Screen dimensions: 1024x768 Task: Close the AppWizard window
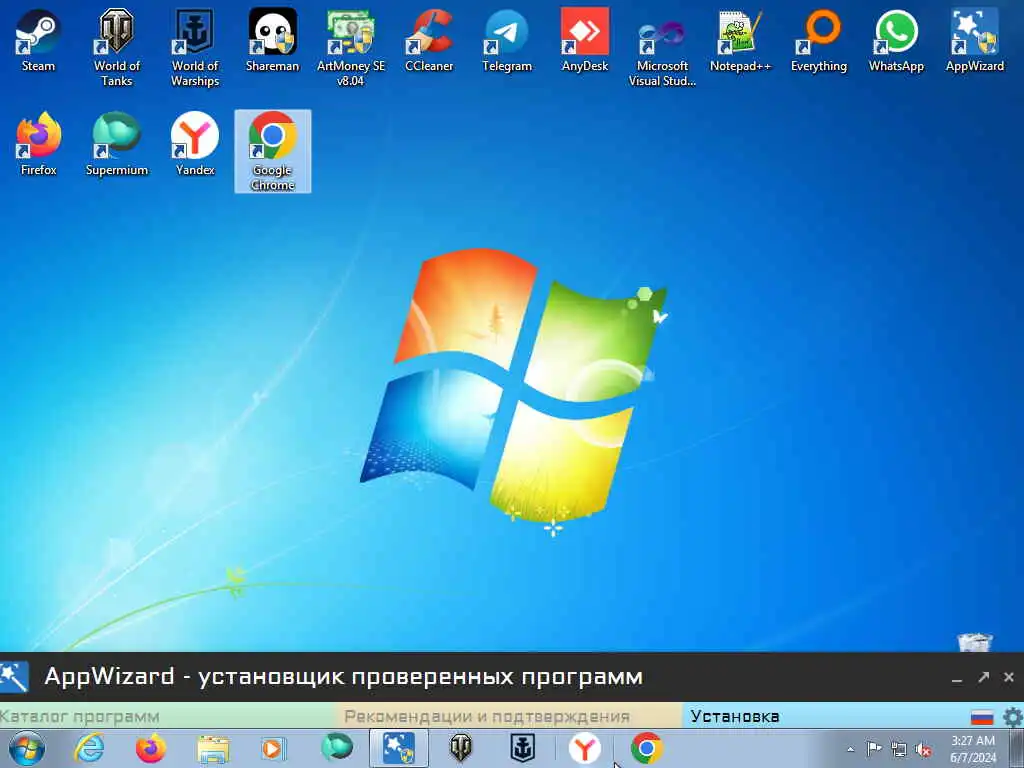tap(1009, 677)
